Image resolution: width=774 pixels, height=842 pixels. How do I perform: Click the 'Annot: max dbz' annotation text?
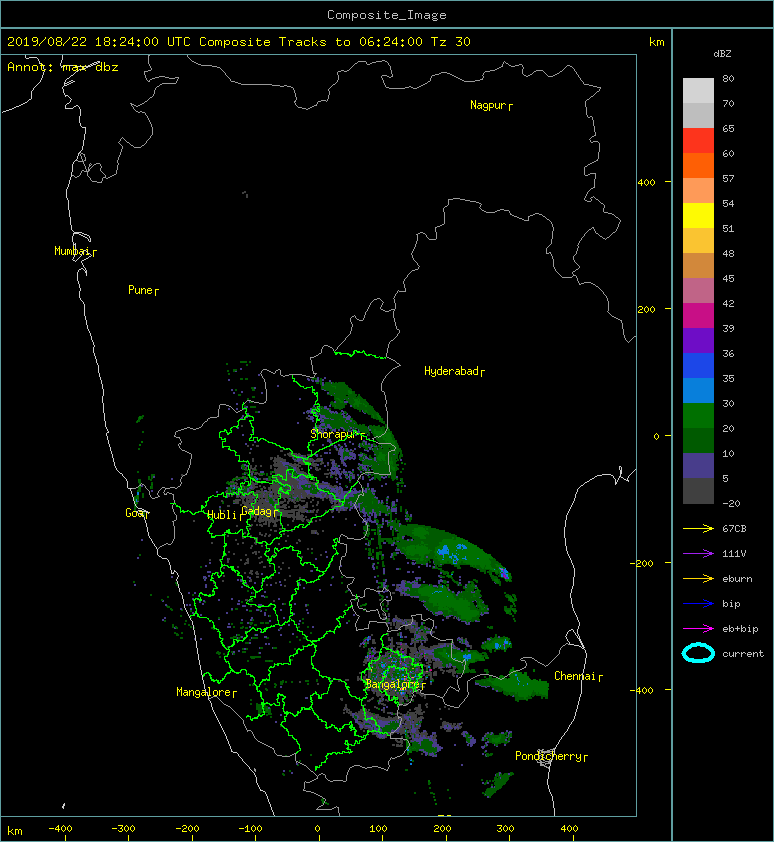click(x=63, y=67)
